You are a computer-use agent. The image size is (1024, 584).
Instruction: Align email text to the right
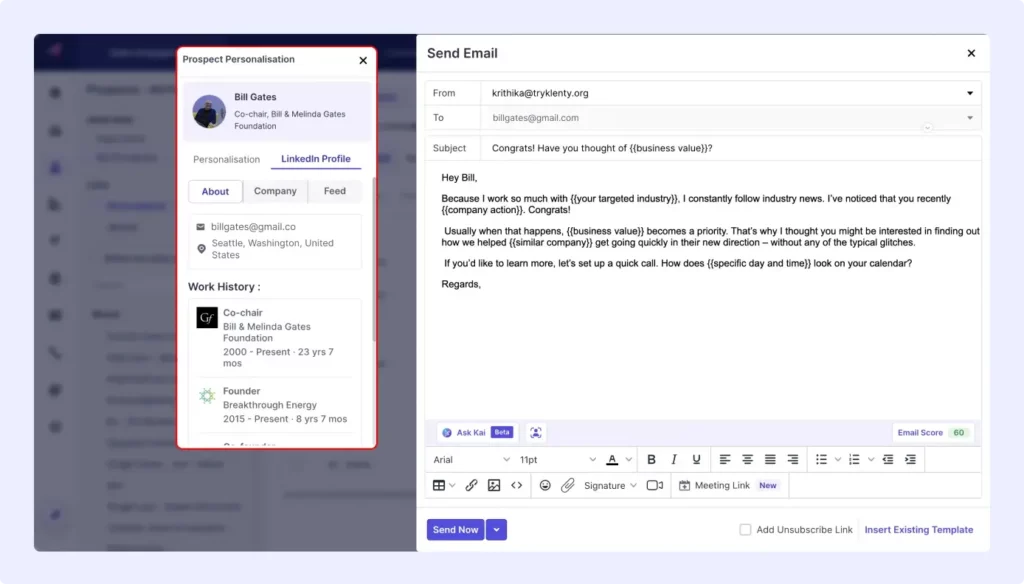793,459
